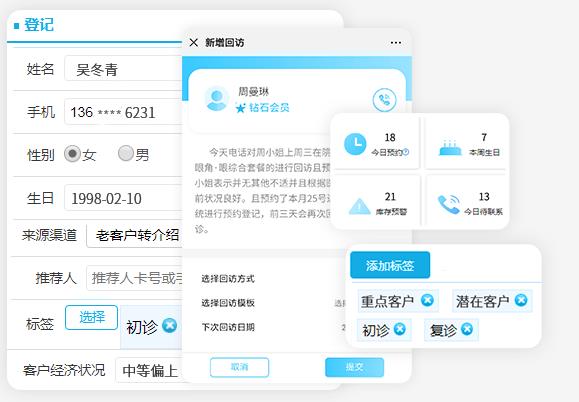579x402 pixels.
Task: Click the 选择 button next to 标签
Action: pos(92,317)
